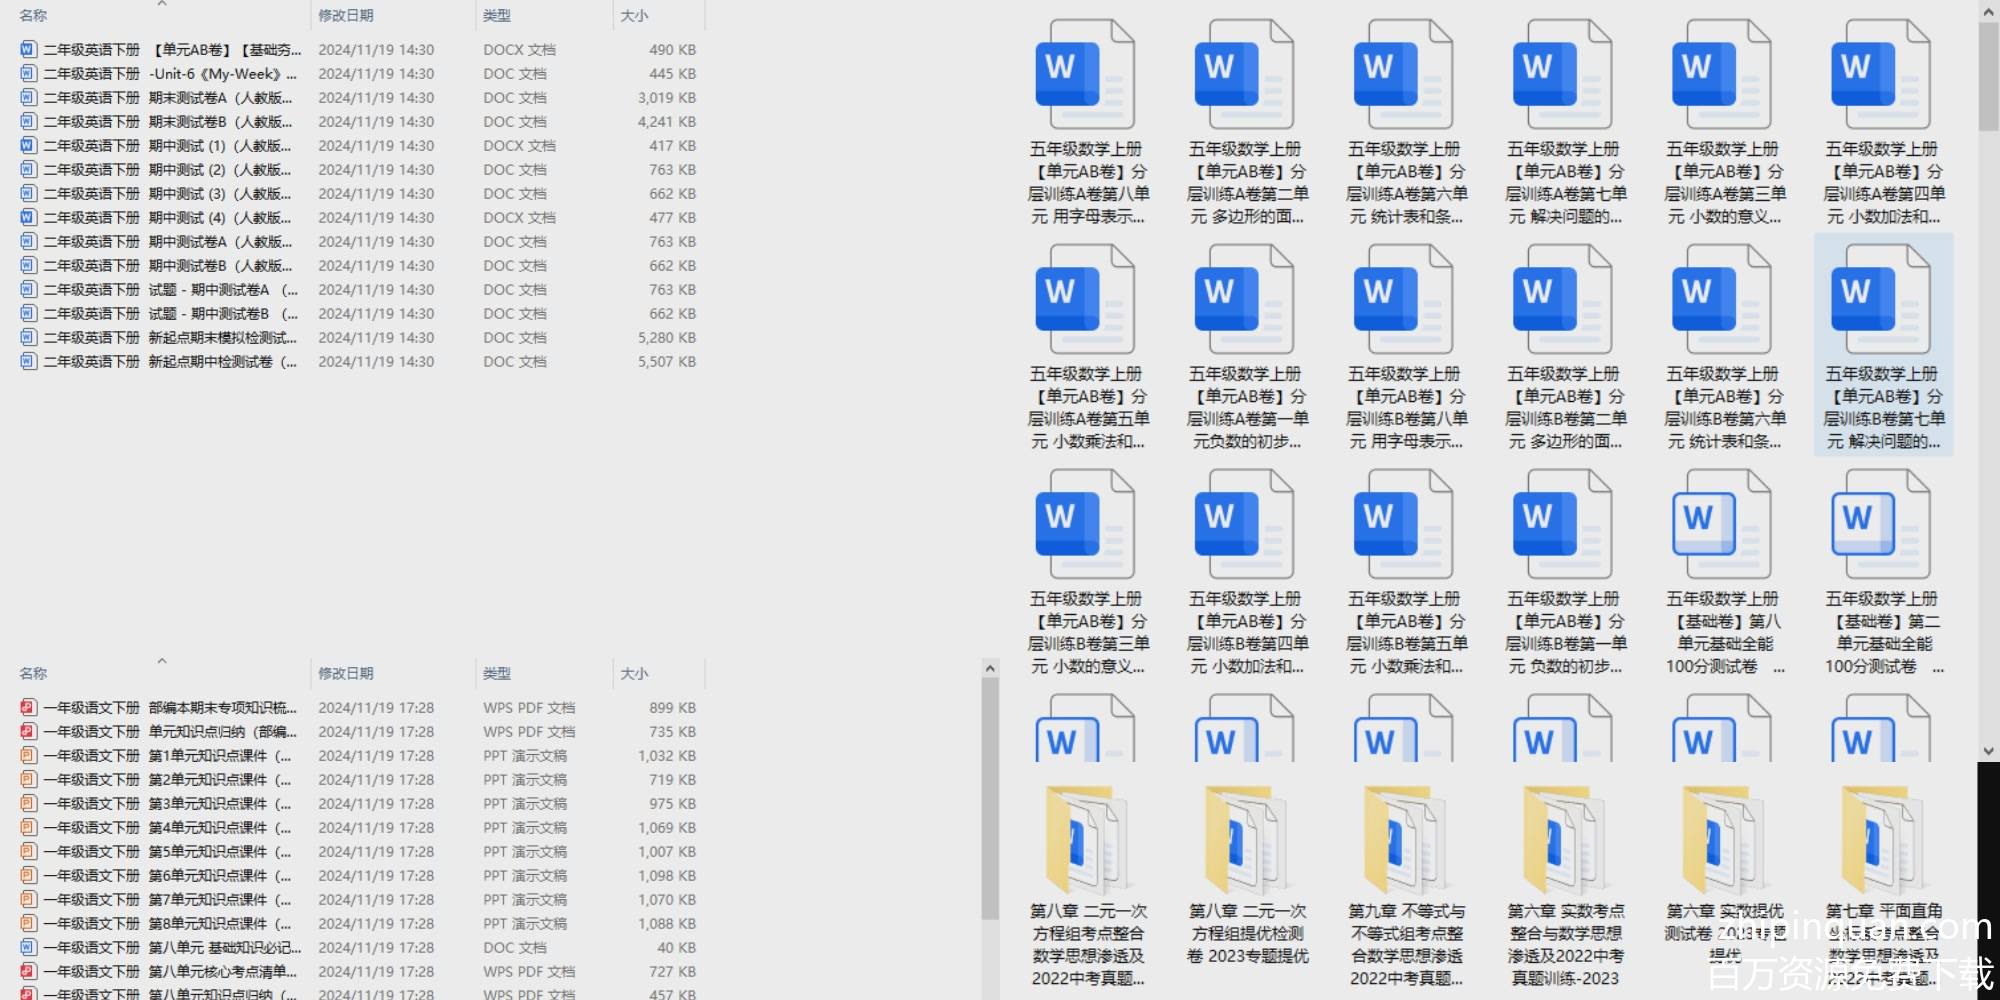The width and height of the screenshot is (2000, 1000).
Task: Open the 第七章 平面直角 folder
Action: click(1882, 841)
